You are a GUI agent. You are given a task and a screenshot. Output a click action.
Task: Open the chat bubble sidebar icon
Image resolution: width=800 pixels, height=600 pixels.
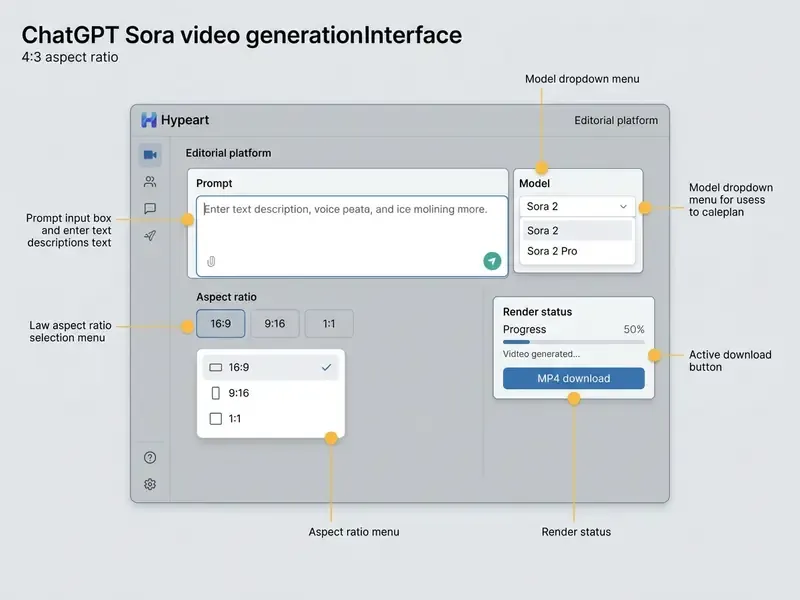(x=150, y=208)
